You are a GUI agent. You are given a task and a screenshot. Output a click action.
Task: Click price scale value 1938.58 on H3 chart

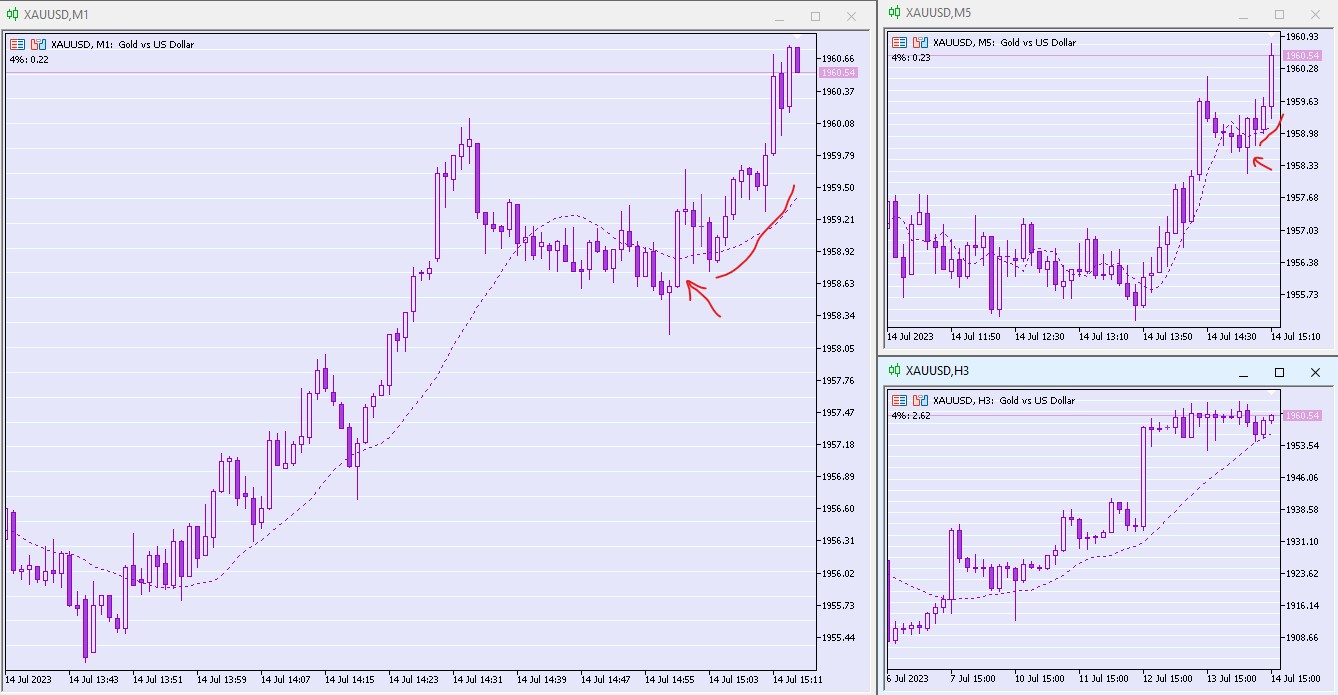click(1302, 510)
